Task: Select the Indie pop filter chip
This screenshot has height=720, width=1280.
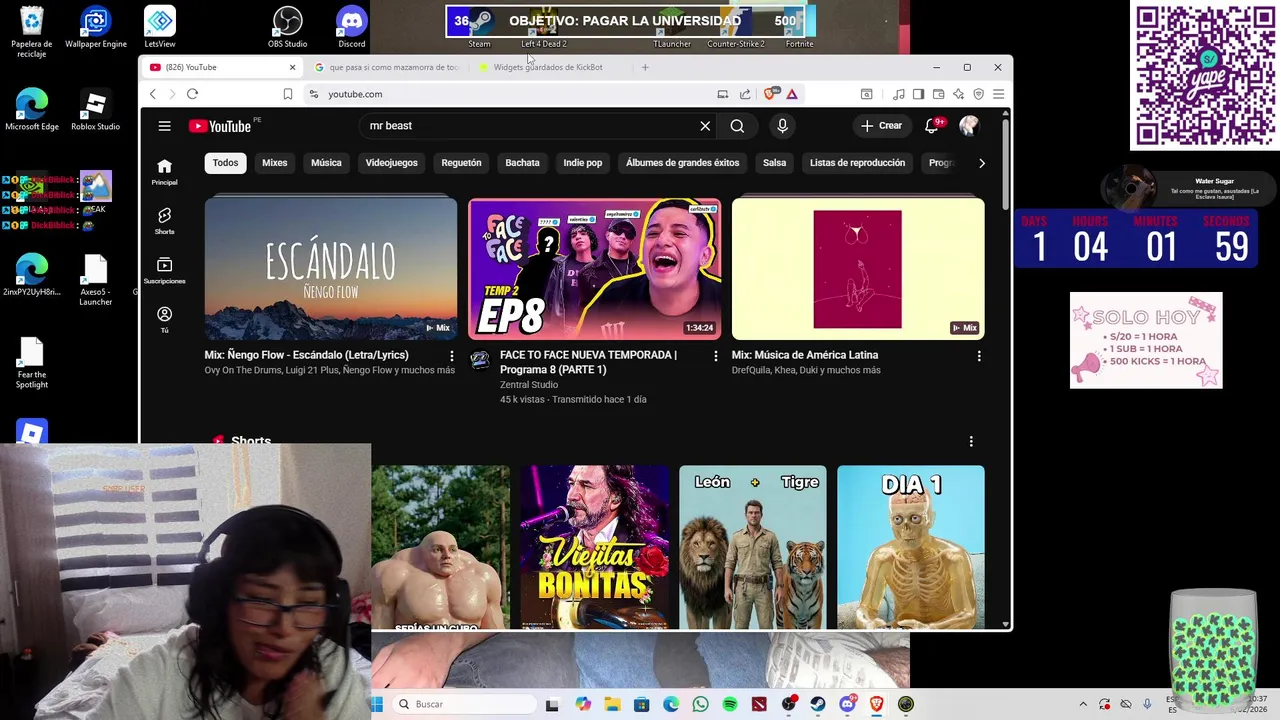Action: [x=582, y=163]
